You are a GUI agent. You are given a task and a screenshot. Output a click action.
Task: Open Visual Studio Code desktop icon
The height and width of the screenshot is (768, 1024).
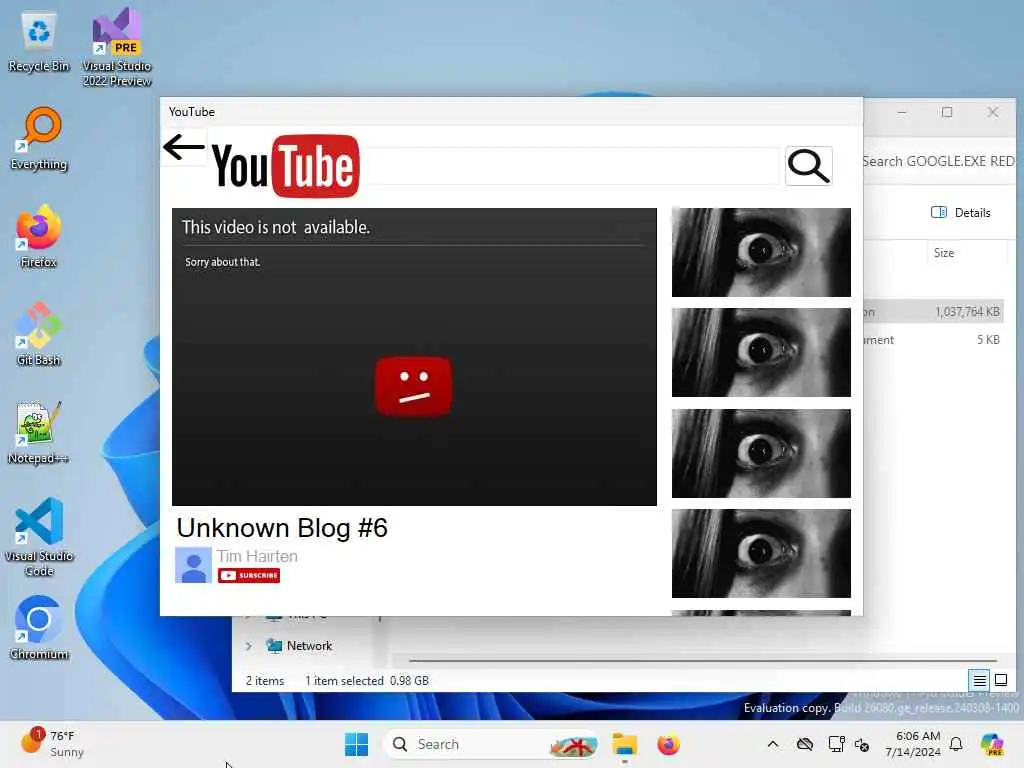[x=39, y=537]
